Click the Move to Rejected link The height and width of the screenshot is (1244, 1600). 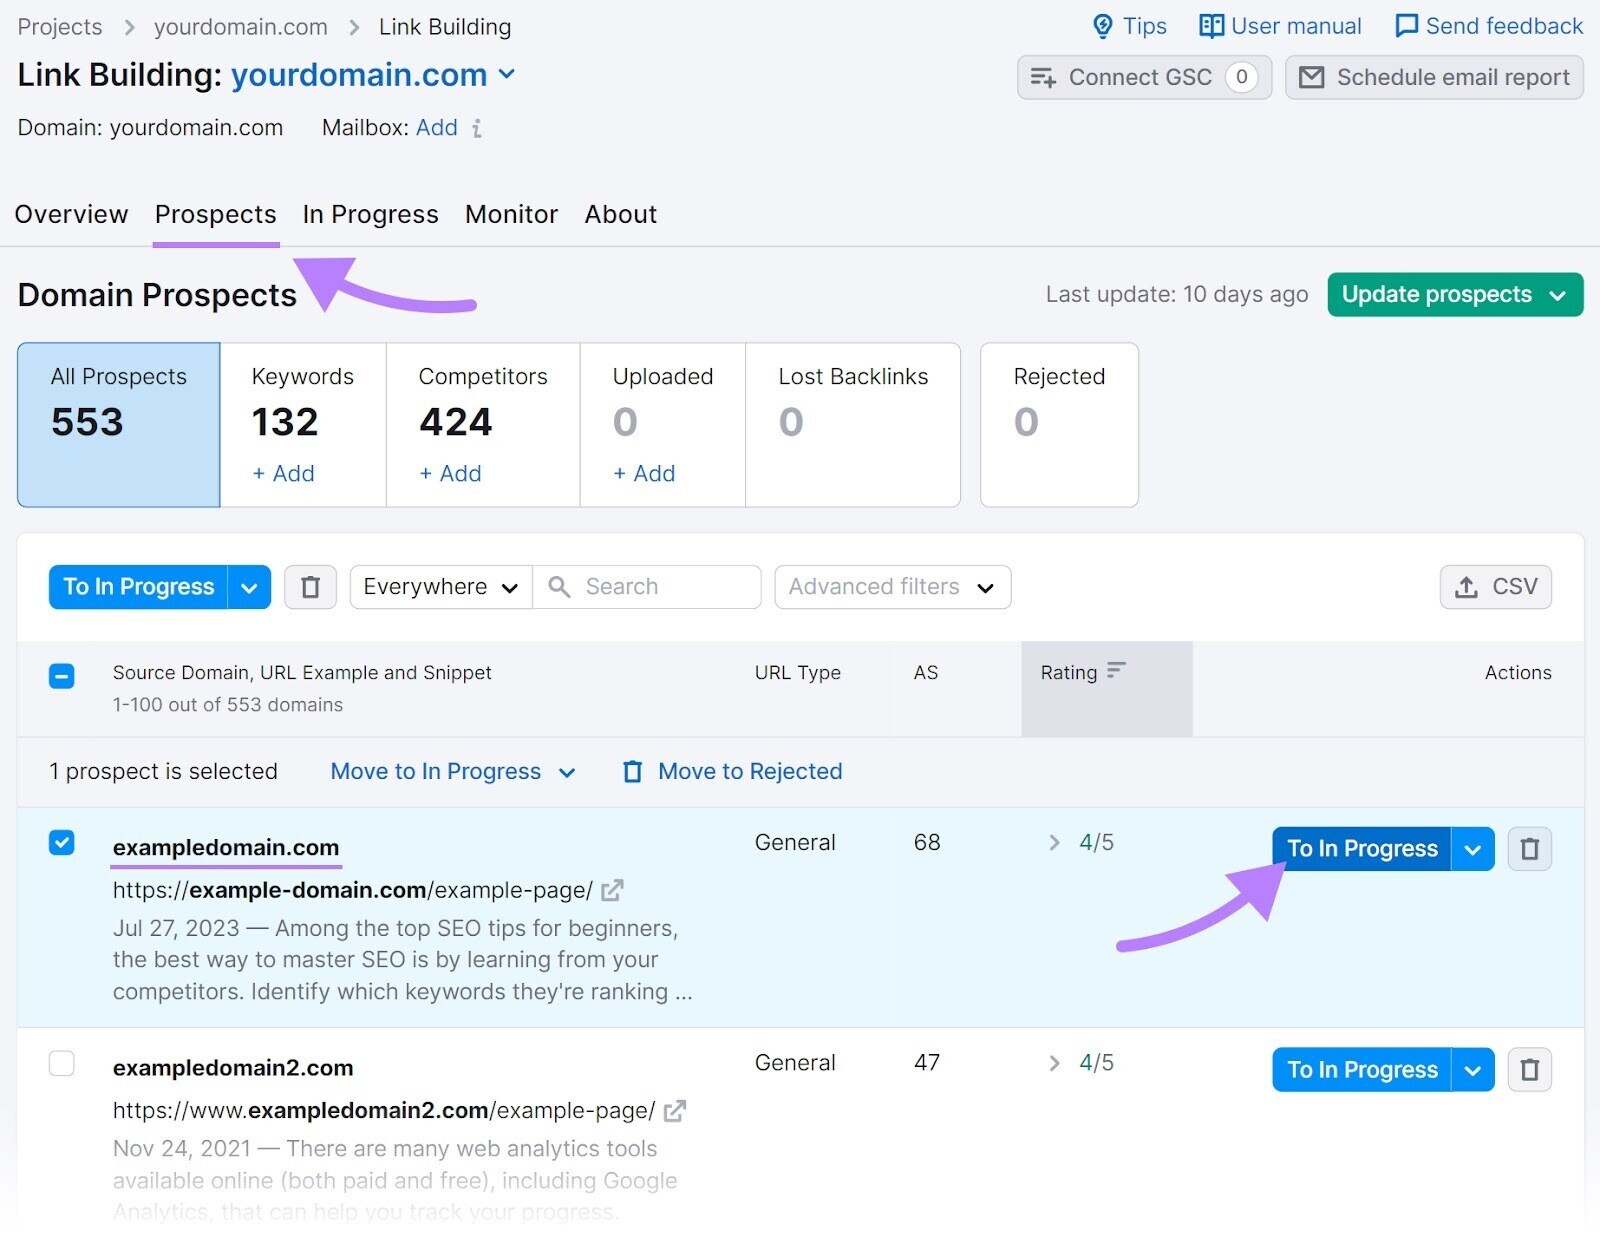748,771
